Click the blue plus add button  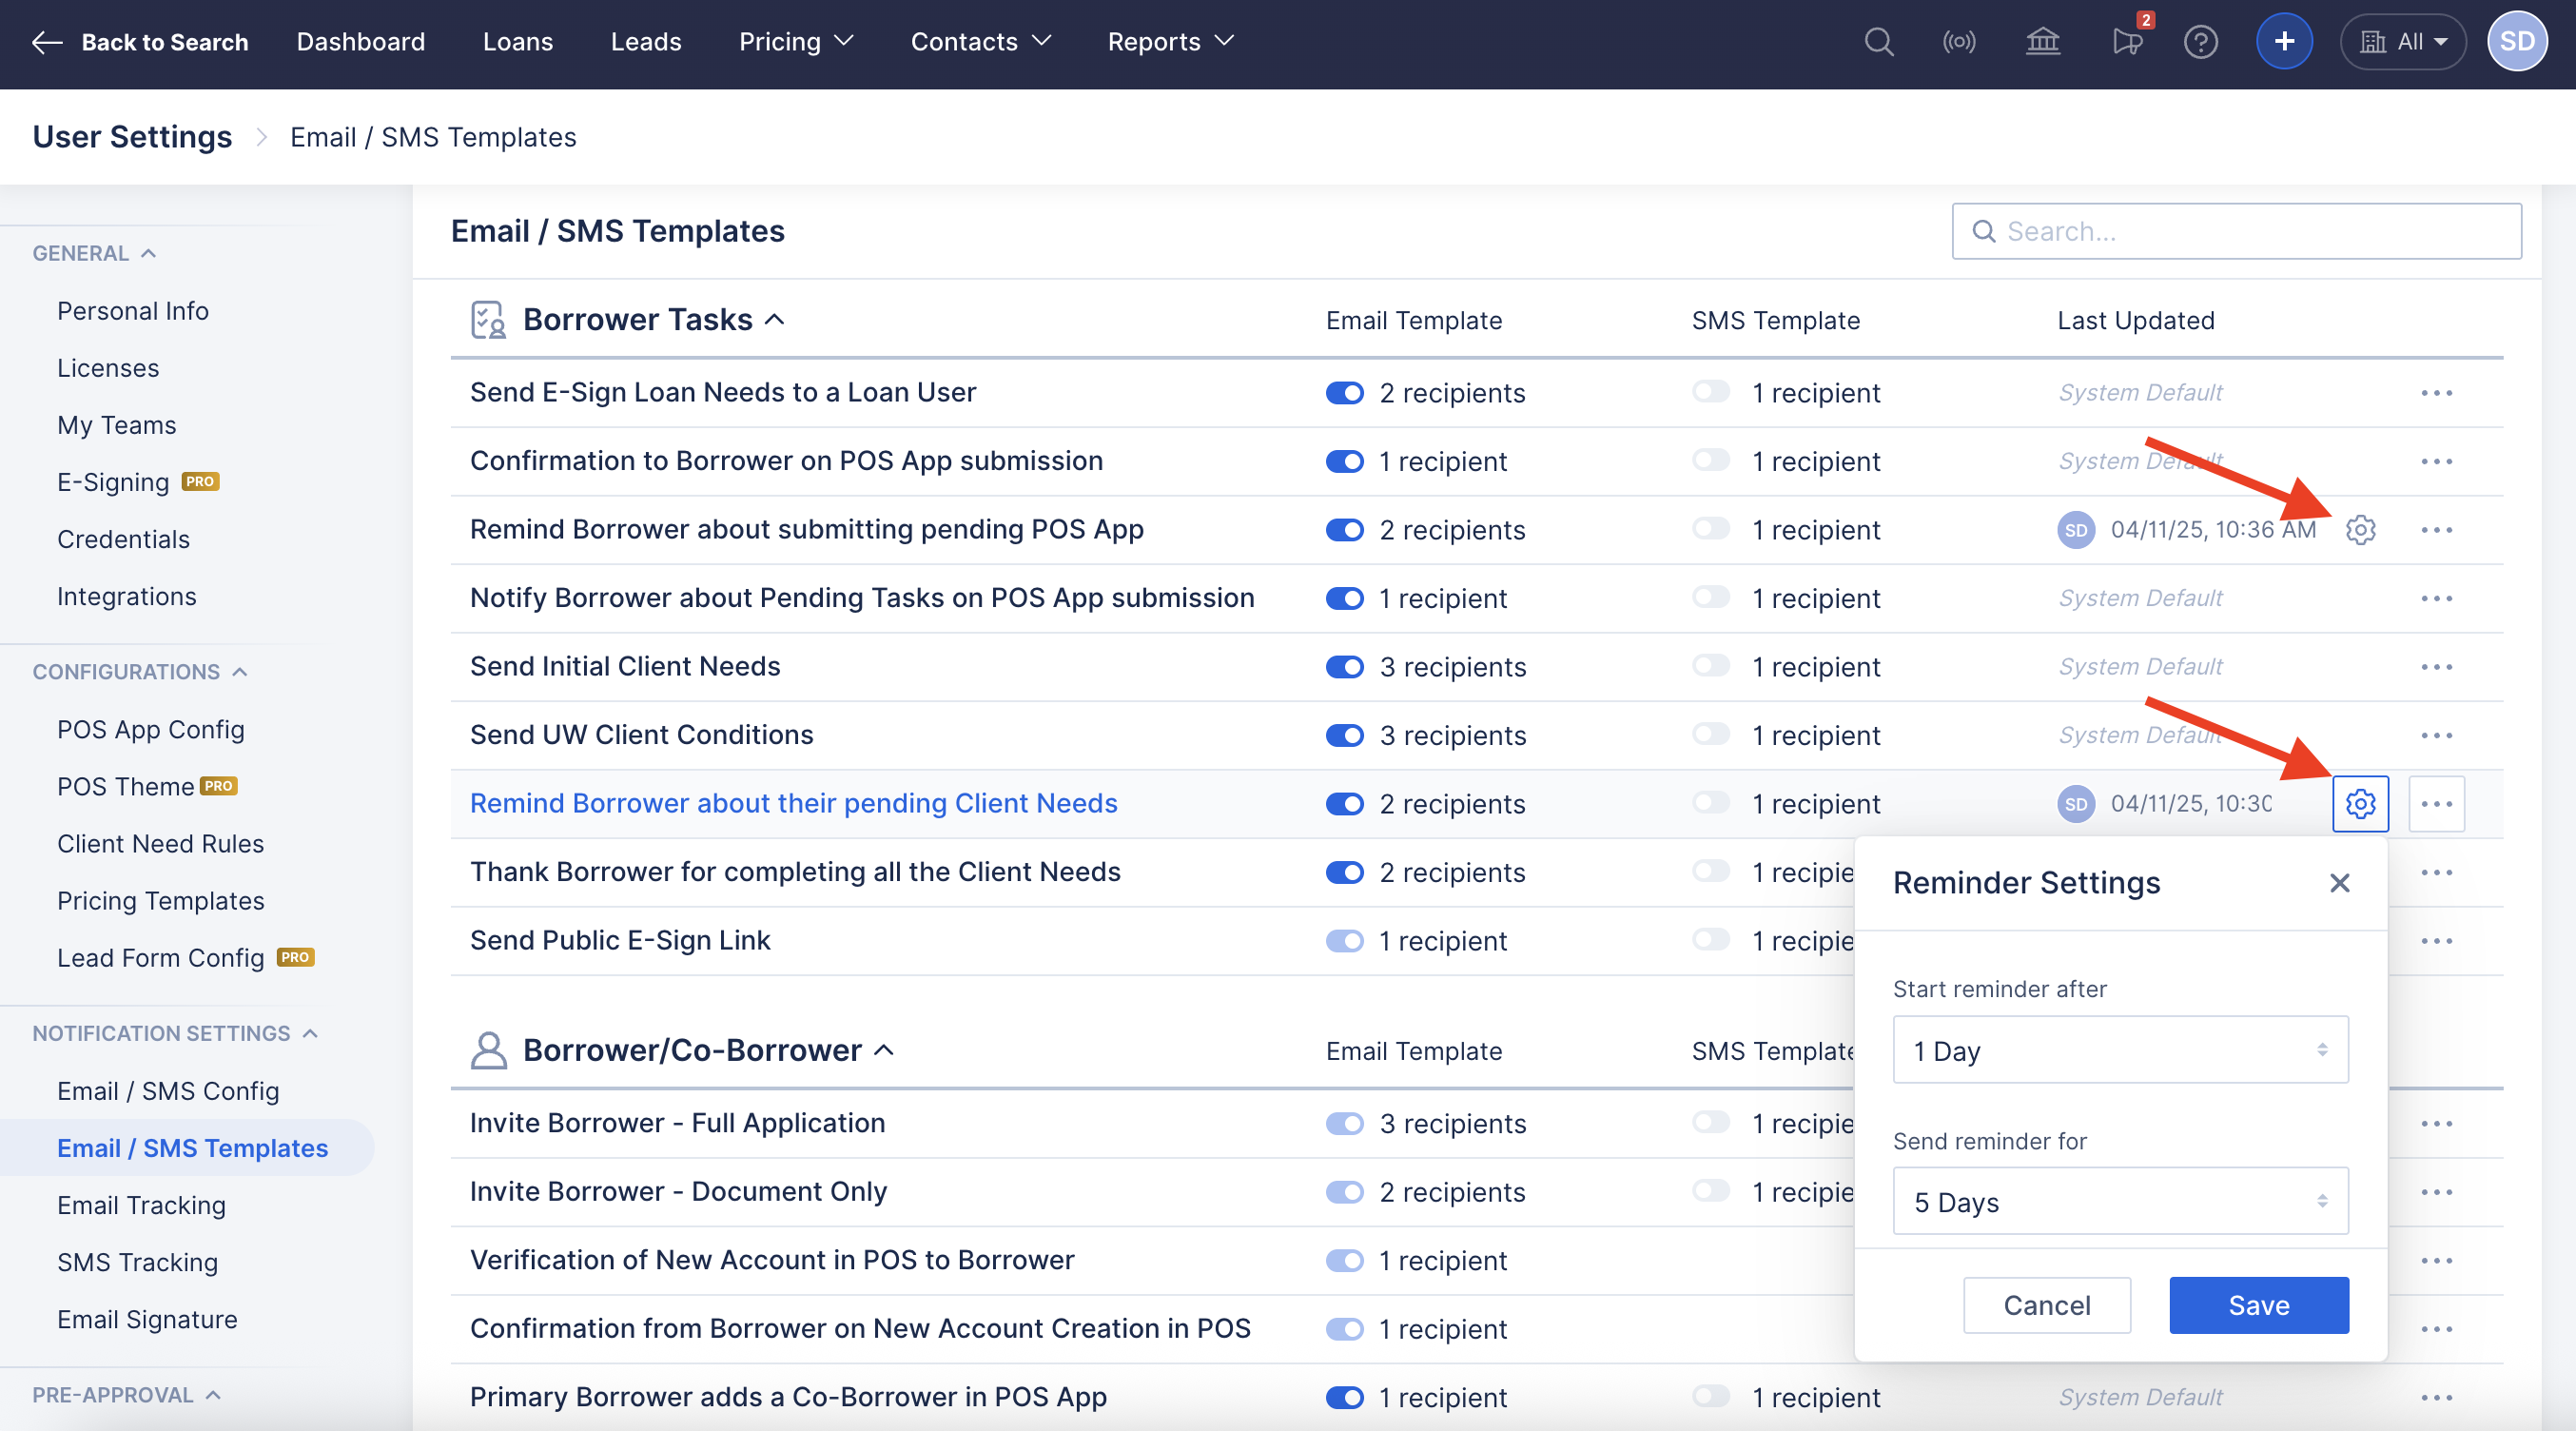2284,42
